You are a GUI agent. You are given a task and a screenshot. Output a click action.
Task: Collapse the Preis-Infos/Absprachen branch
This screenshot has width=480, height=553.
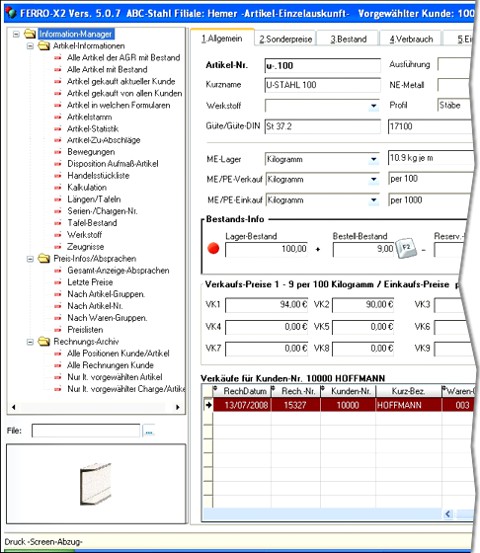[30, 259]
